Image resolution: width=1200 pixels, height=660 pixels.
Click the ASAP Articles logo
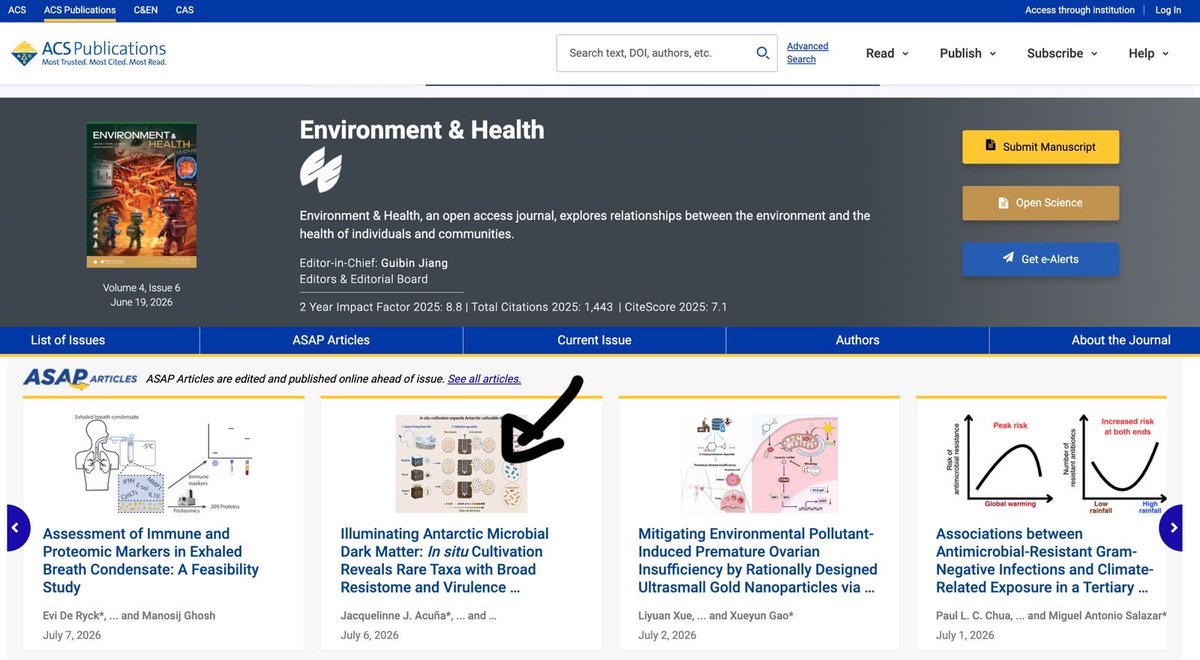(81, 378)
